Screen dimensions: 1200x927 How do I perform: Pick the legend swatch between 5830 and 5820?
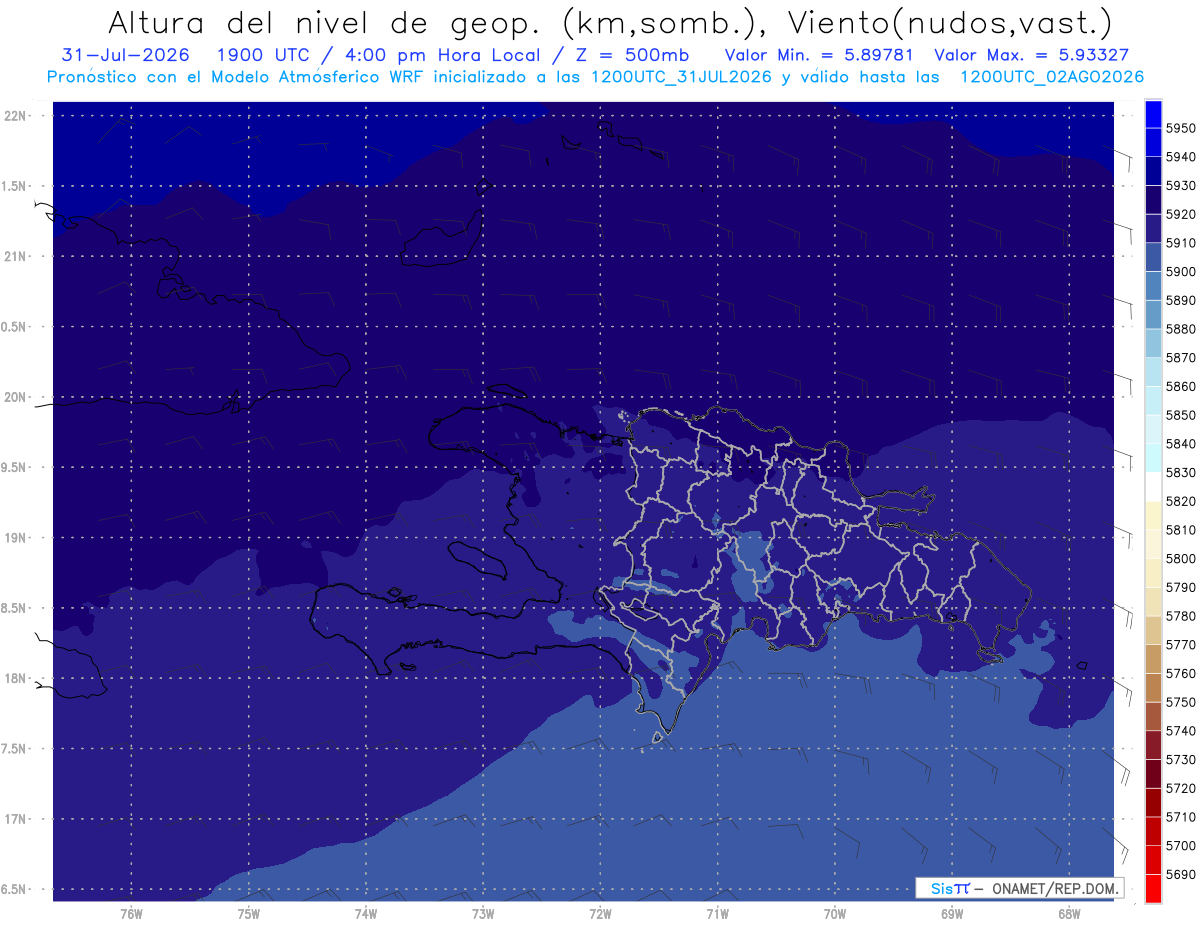(1153, 486)
